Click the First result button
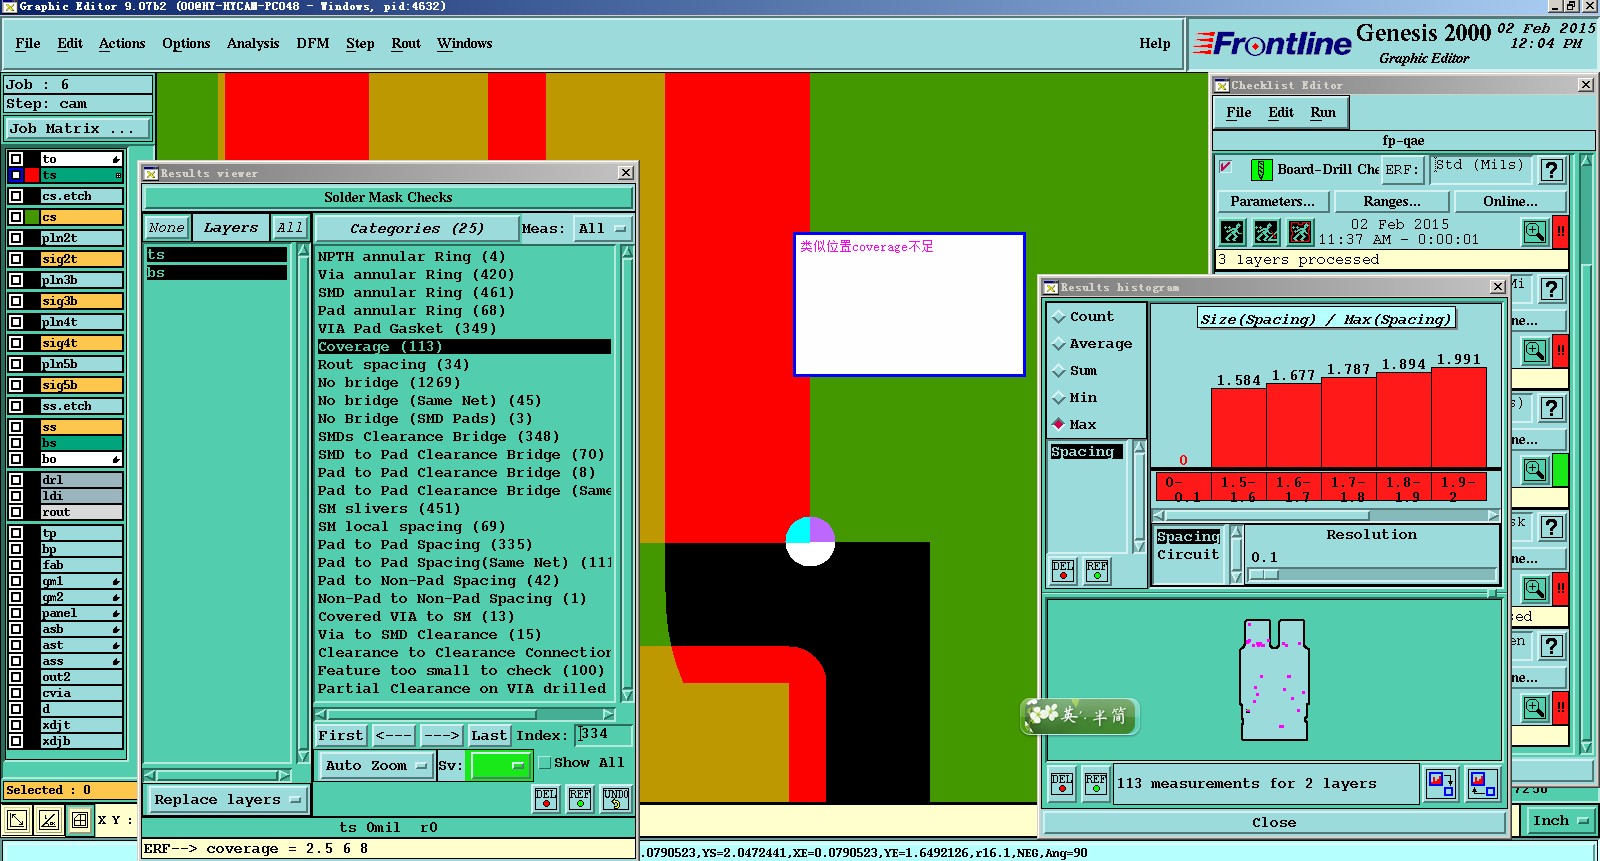The width and height of the screenshot is (1600, 861). (x=341, y=736)
